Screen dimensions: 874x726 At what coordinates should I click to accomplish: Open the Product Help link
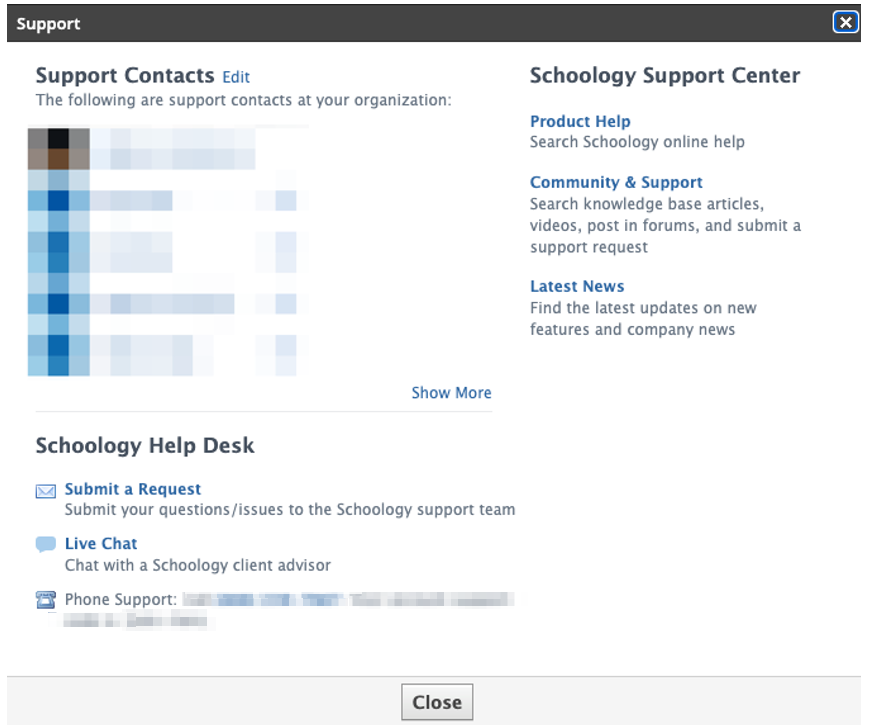pyautogui.click(x=580, y=121)
